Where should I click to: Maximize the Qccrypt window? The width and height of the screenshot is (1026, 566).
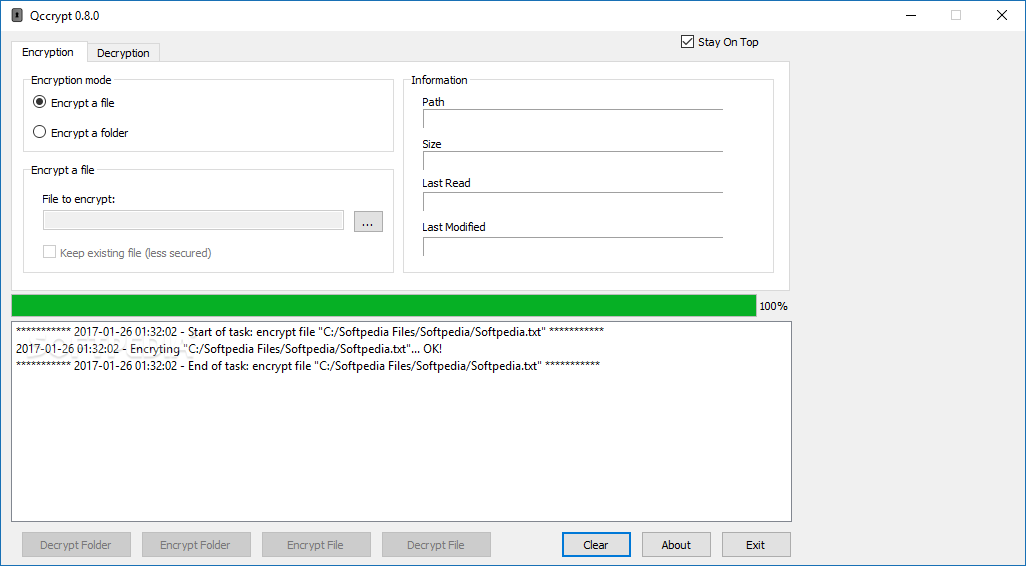tap(956, 15)
